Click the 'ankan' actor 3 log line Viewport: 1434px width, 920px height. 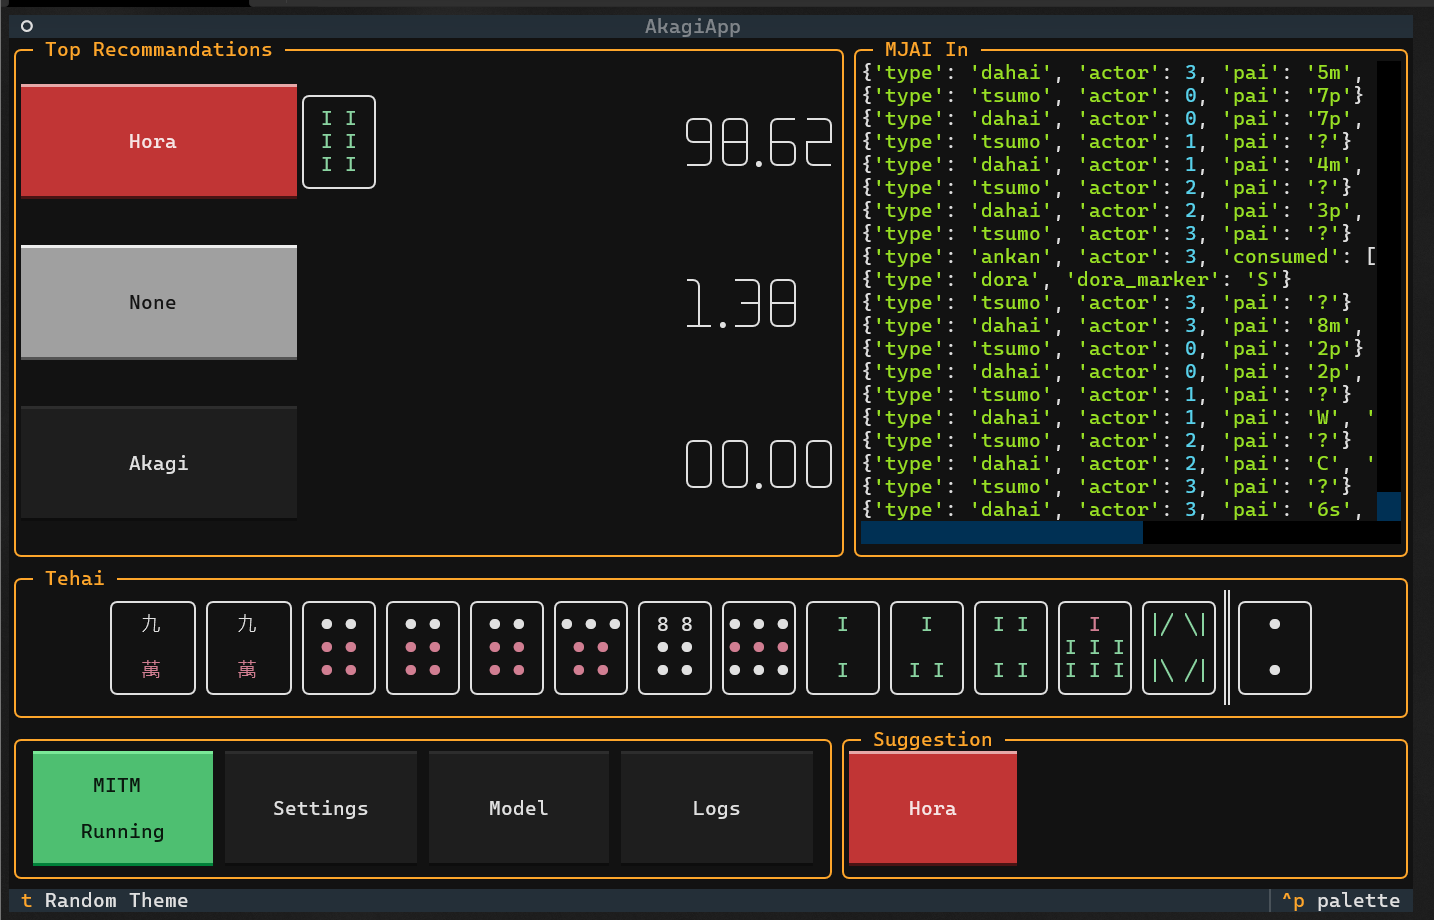tap(1119, 256)
